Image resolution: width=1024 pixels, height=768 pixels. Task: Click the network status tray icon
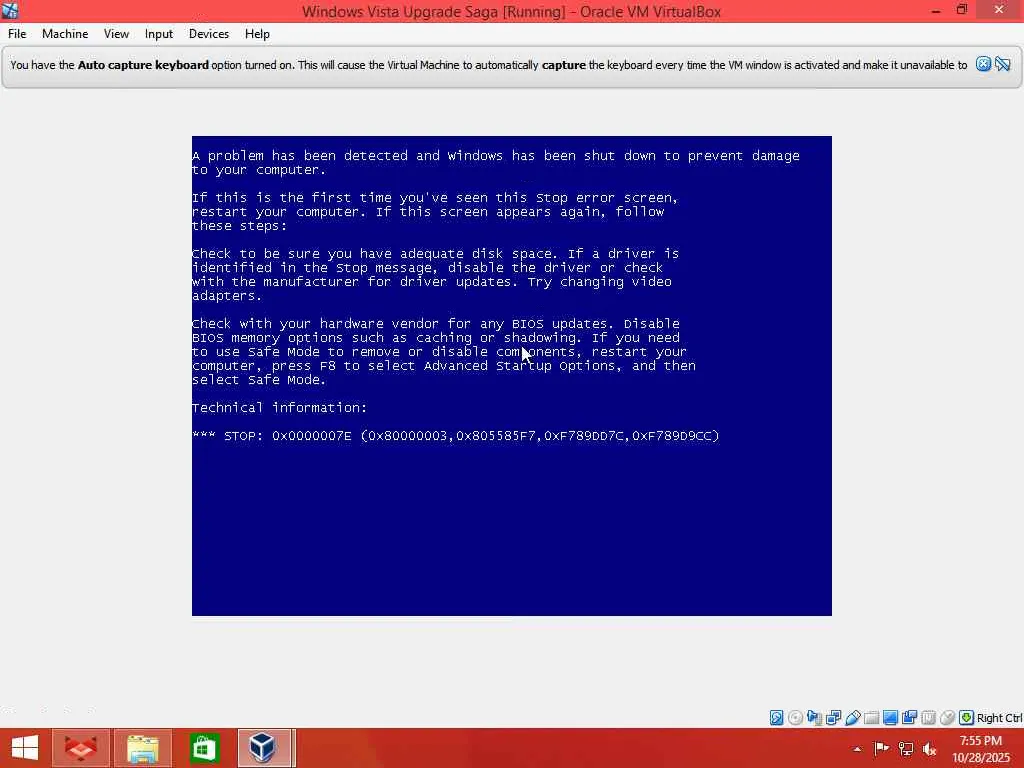coord(906,749)
